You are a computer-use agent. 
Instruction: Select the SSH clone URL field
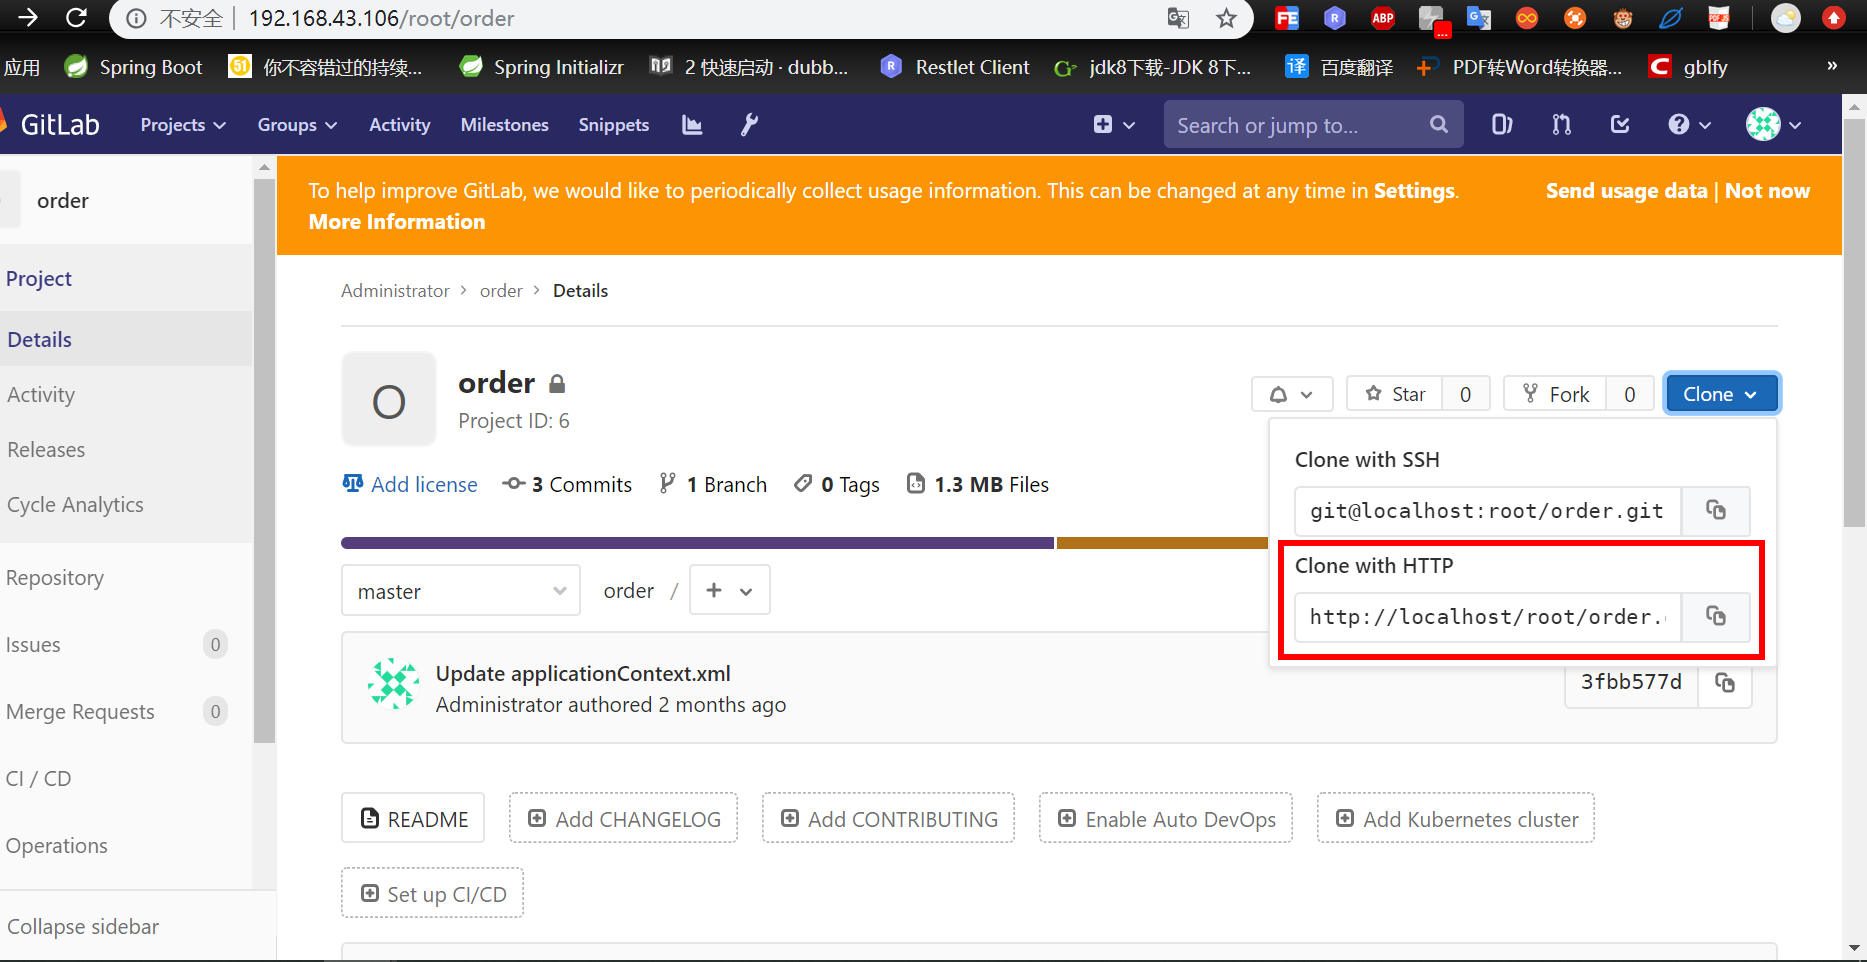1488,511
